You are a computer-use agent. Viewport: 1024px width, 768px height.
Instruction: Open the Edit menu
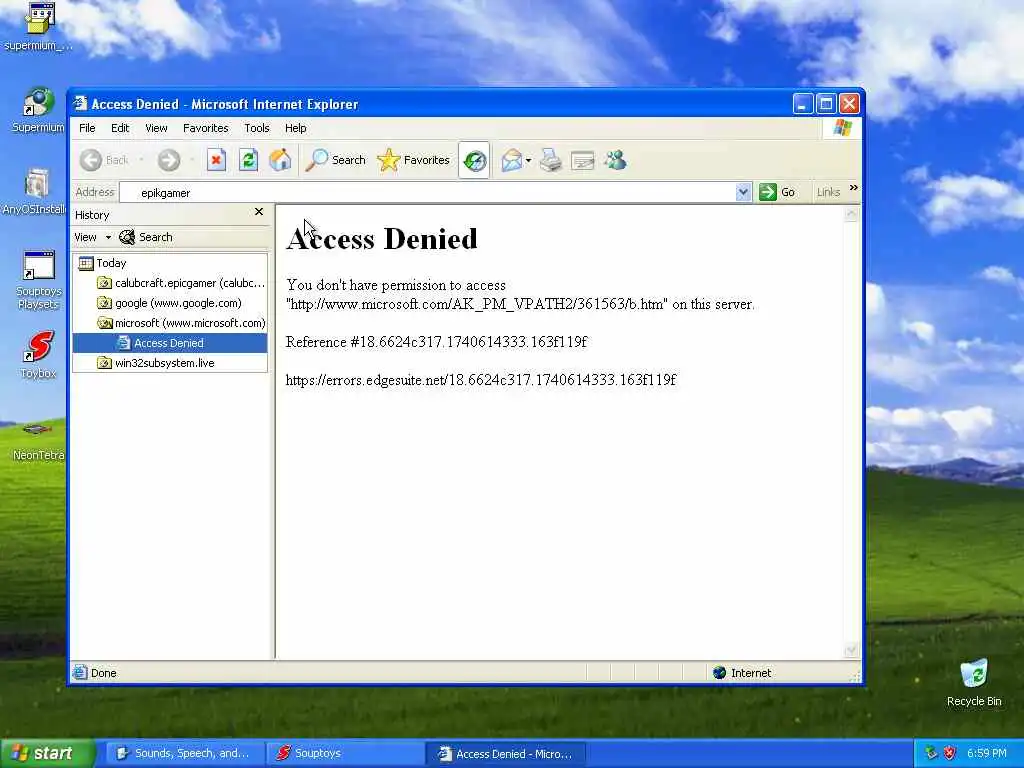120,128
